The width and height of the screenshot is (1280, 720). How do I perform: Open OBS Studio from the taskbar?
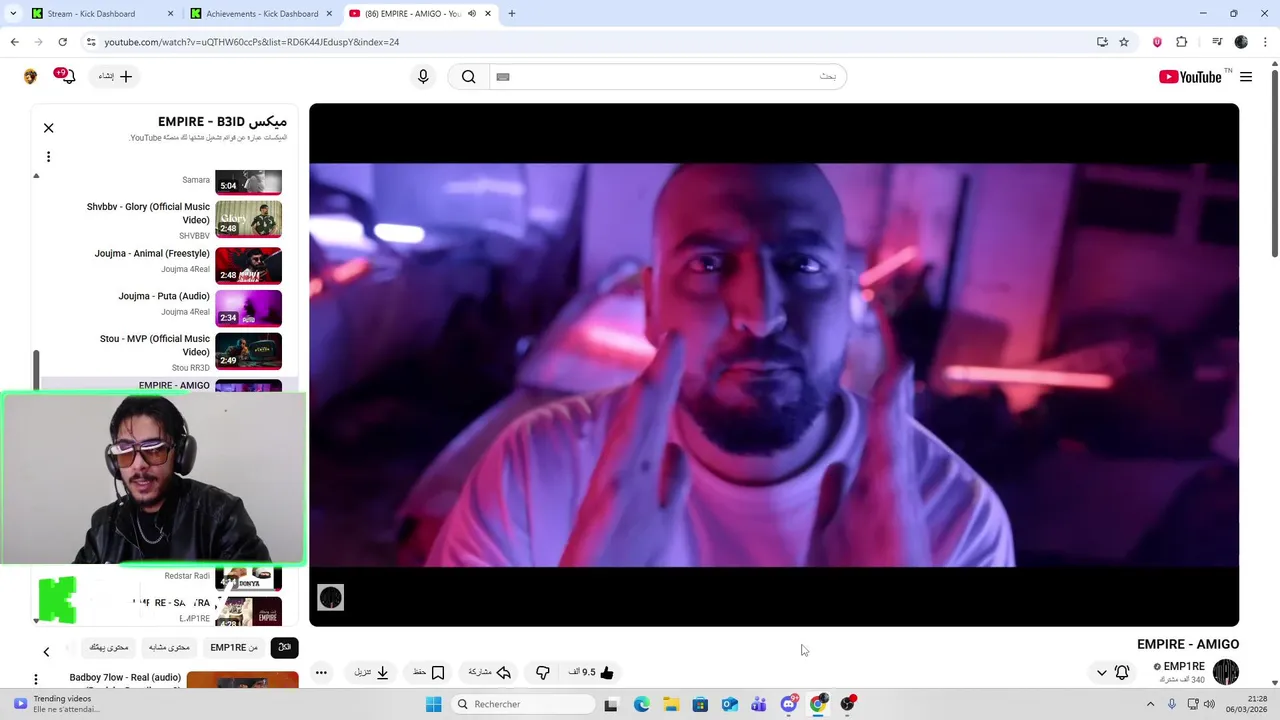(848, 704)
